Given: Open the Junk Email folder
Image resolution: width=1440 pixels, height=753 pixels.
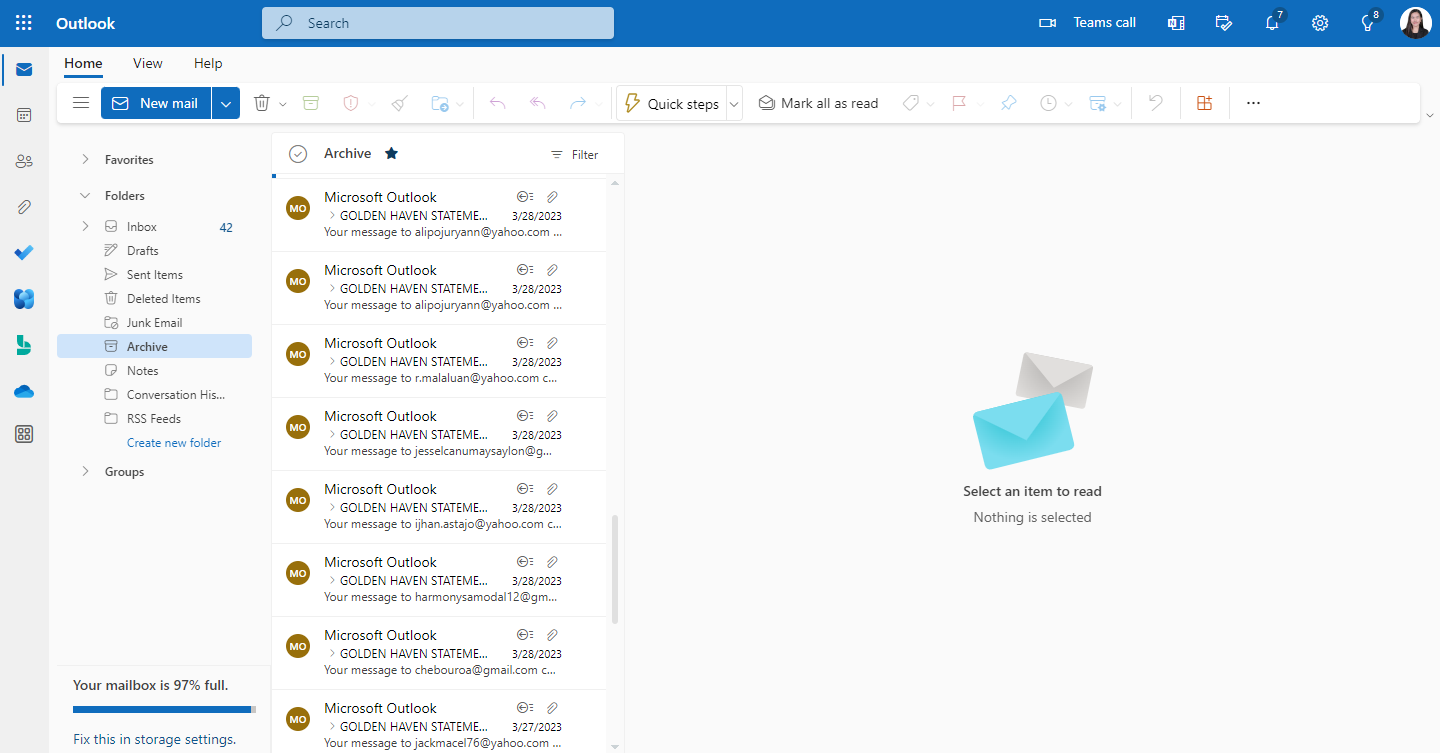Looking at the screenshot, I should (154, 322).
